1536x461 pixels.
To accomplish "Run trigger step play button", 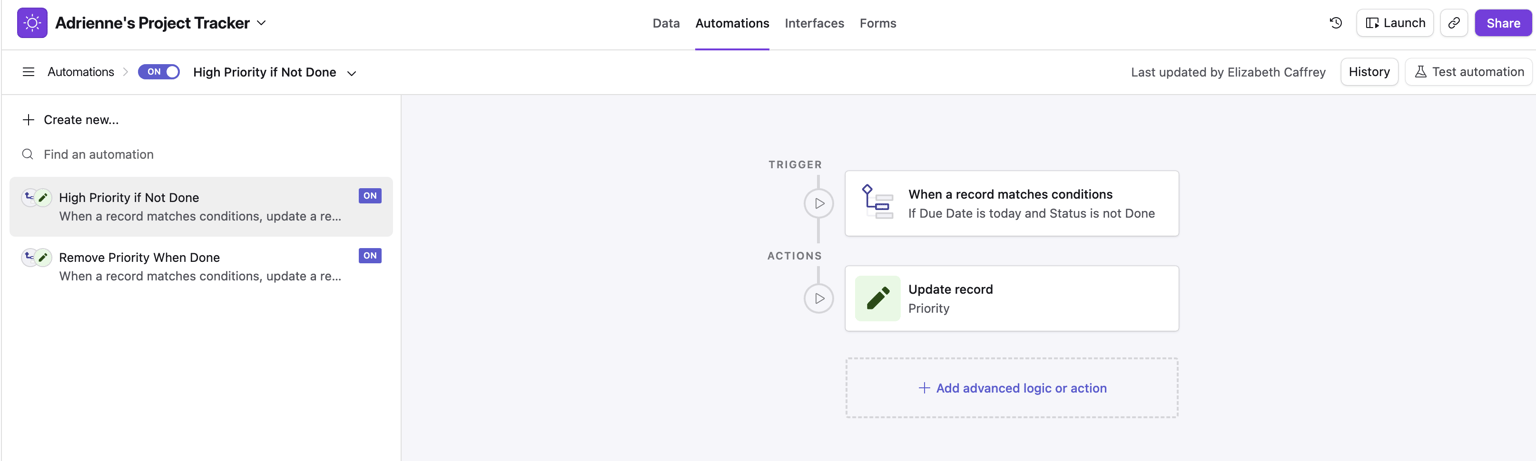I will pyautogui.click(x=819, y=203).
